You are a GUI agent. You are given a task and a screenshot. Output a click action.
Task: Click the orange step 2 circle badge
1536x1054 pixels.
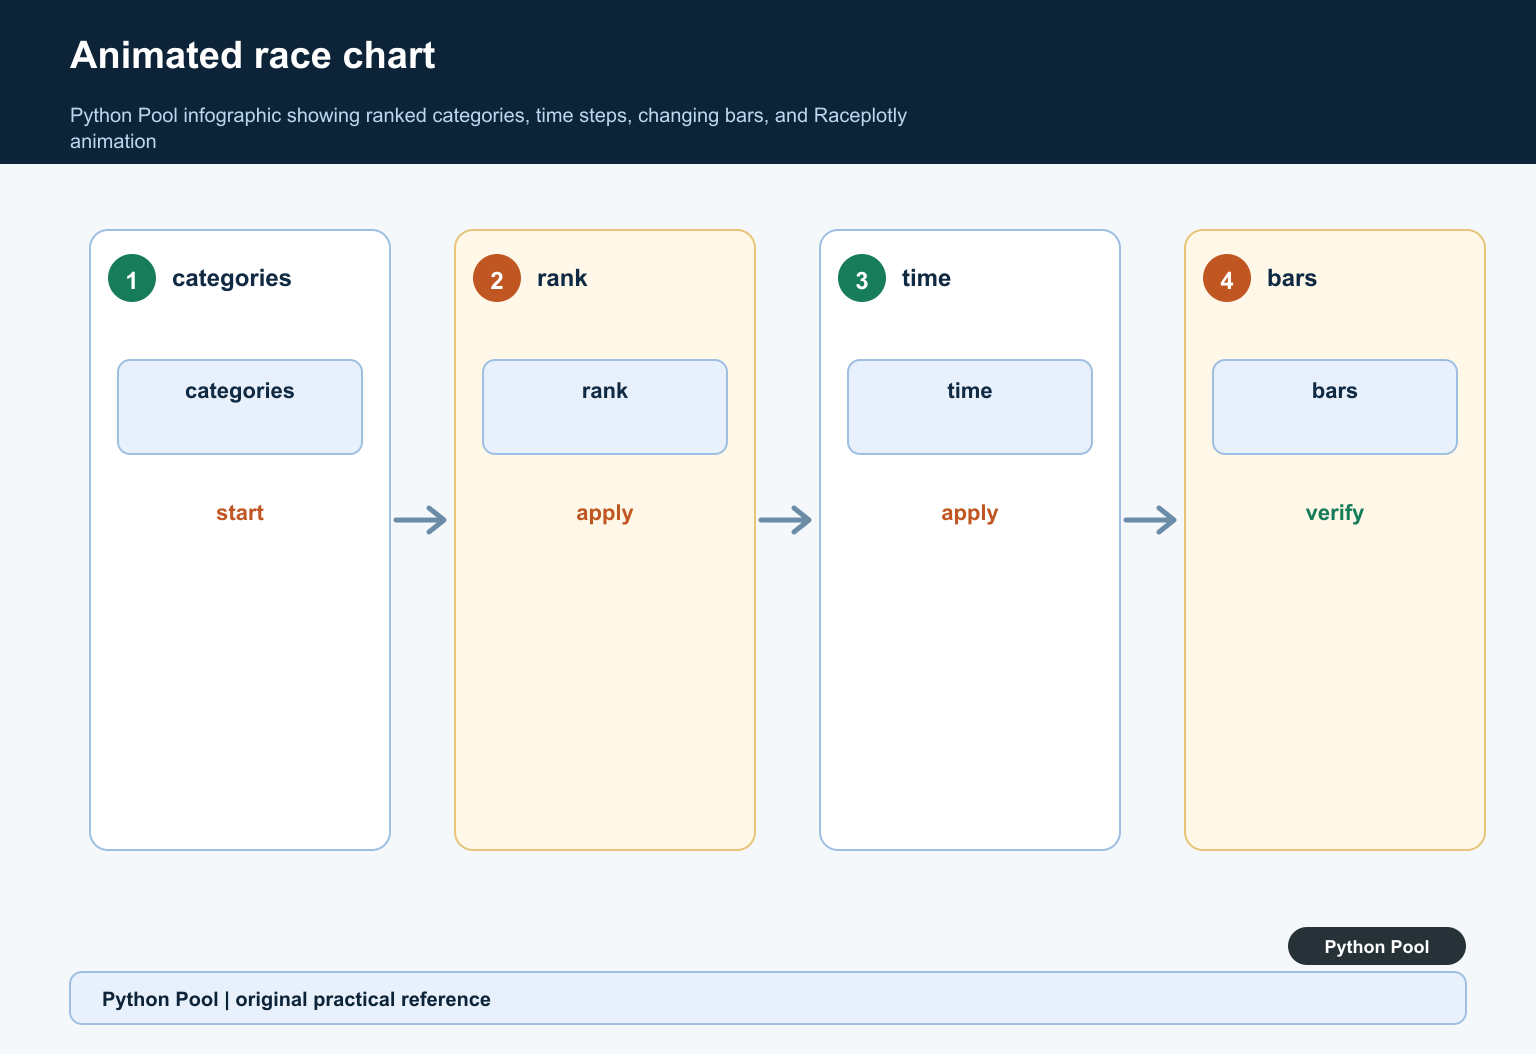(x=497, y=278)
